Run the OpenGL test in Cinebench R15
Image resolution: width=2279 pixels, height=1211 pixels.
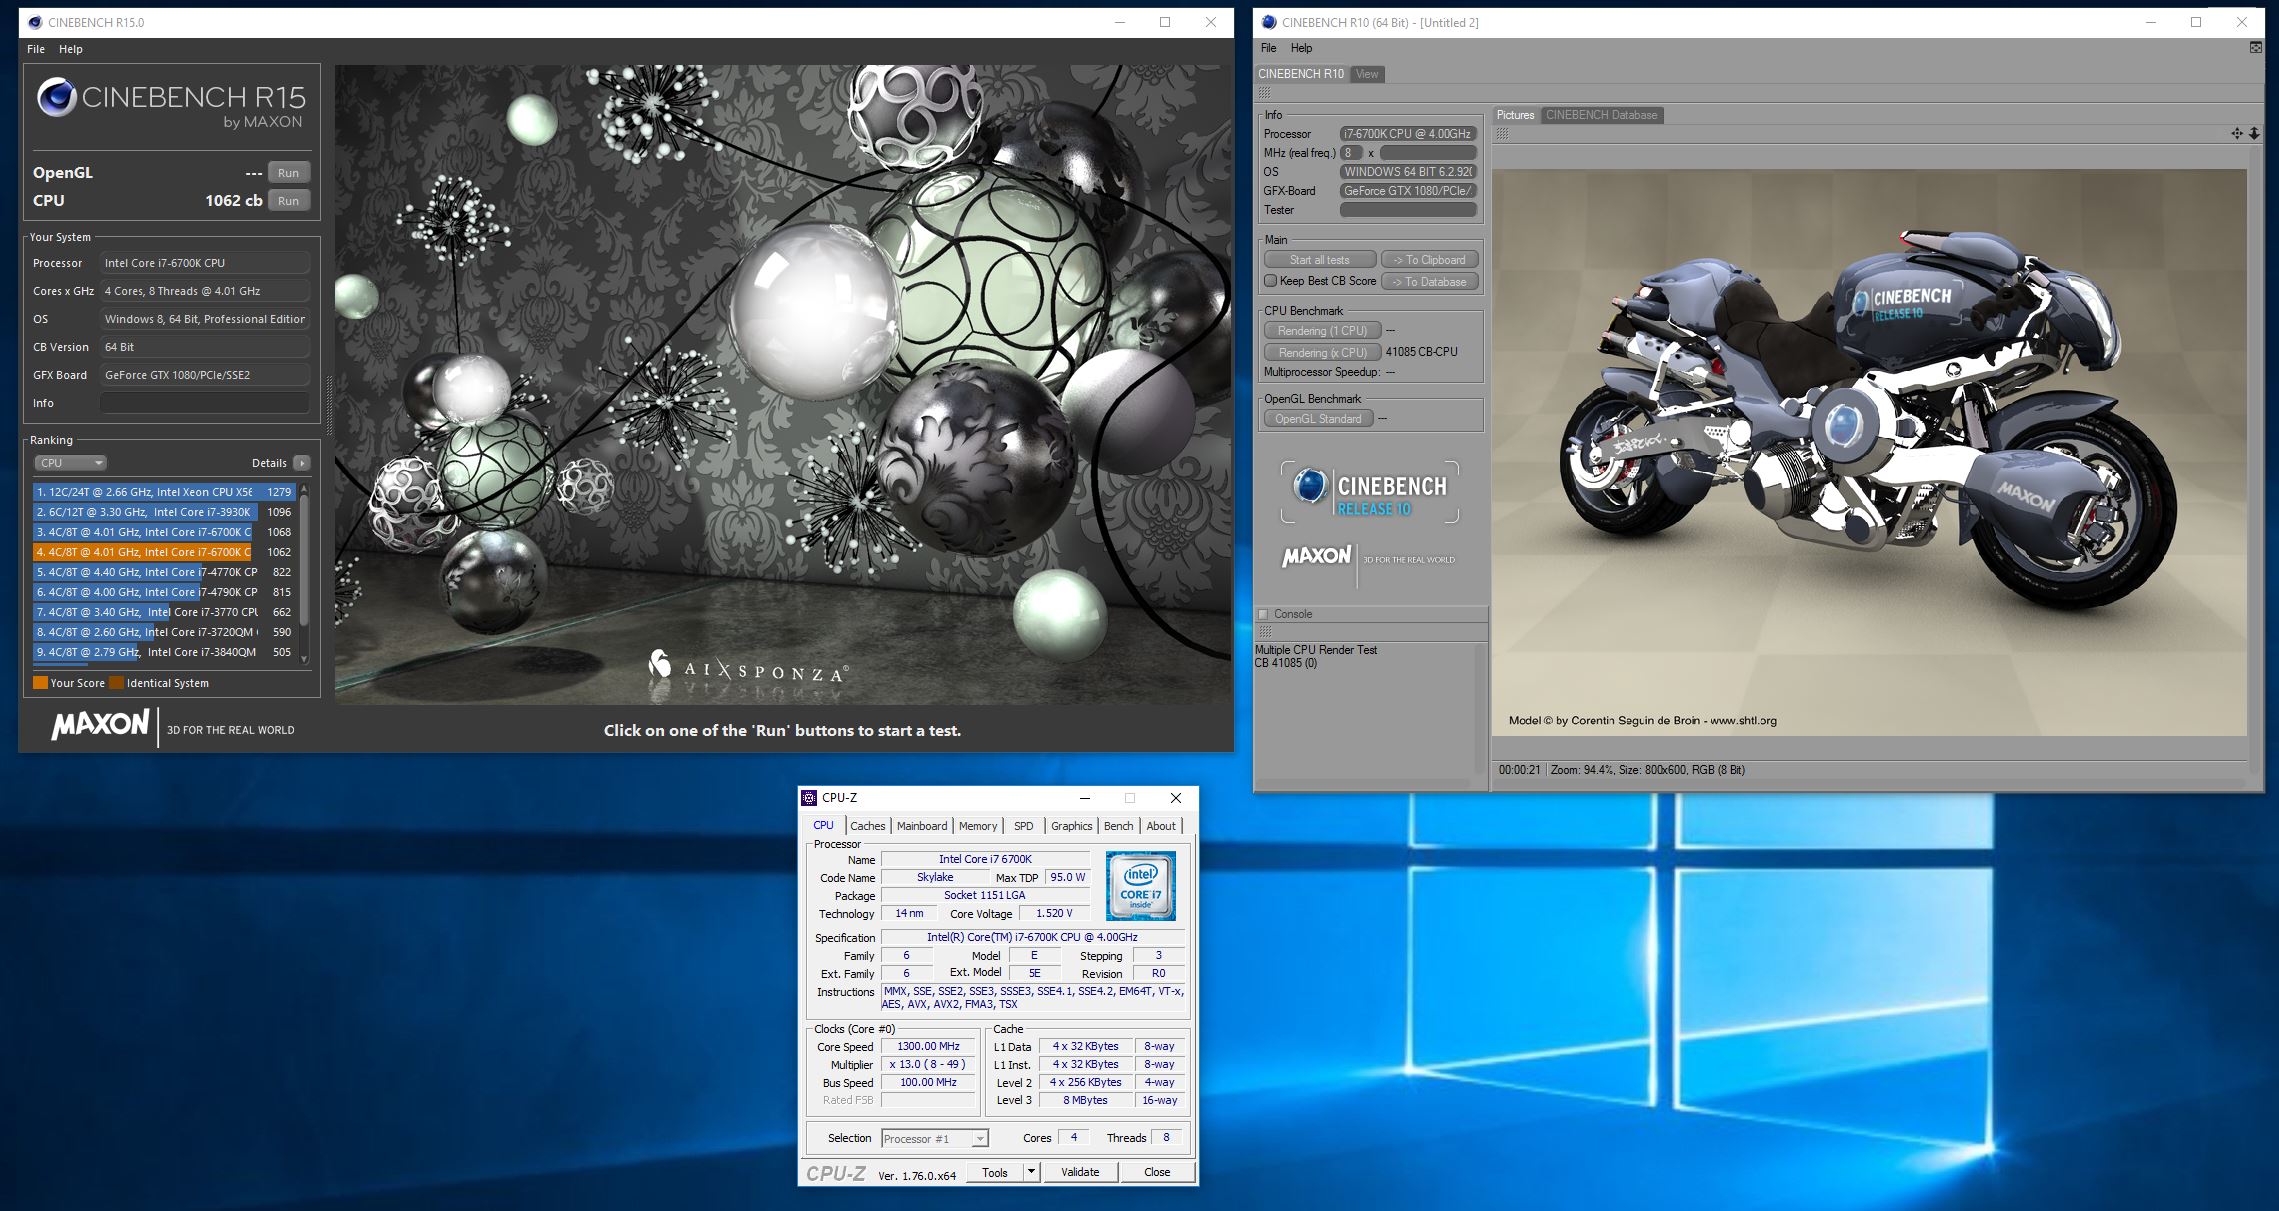pos(288,173)
